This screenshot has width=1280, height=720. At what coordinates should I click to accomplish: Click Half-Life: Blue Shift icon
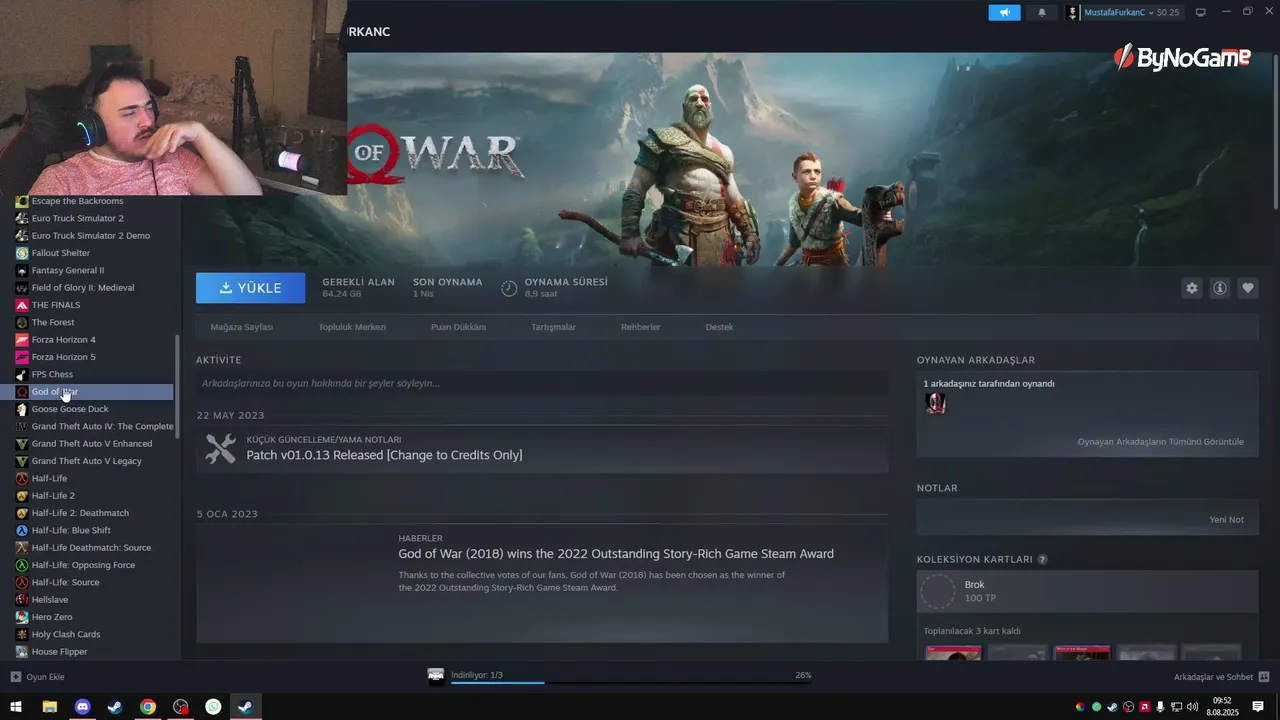(22, 530)
